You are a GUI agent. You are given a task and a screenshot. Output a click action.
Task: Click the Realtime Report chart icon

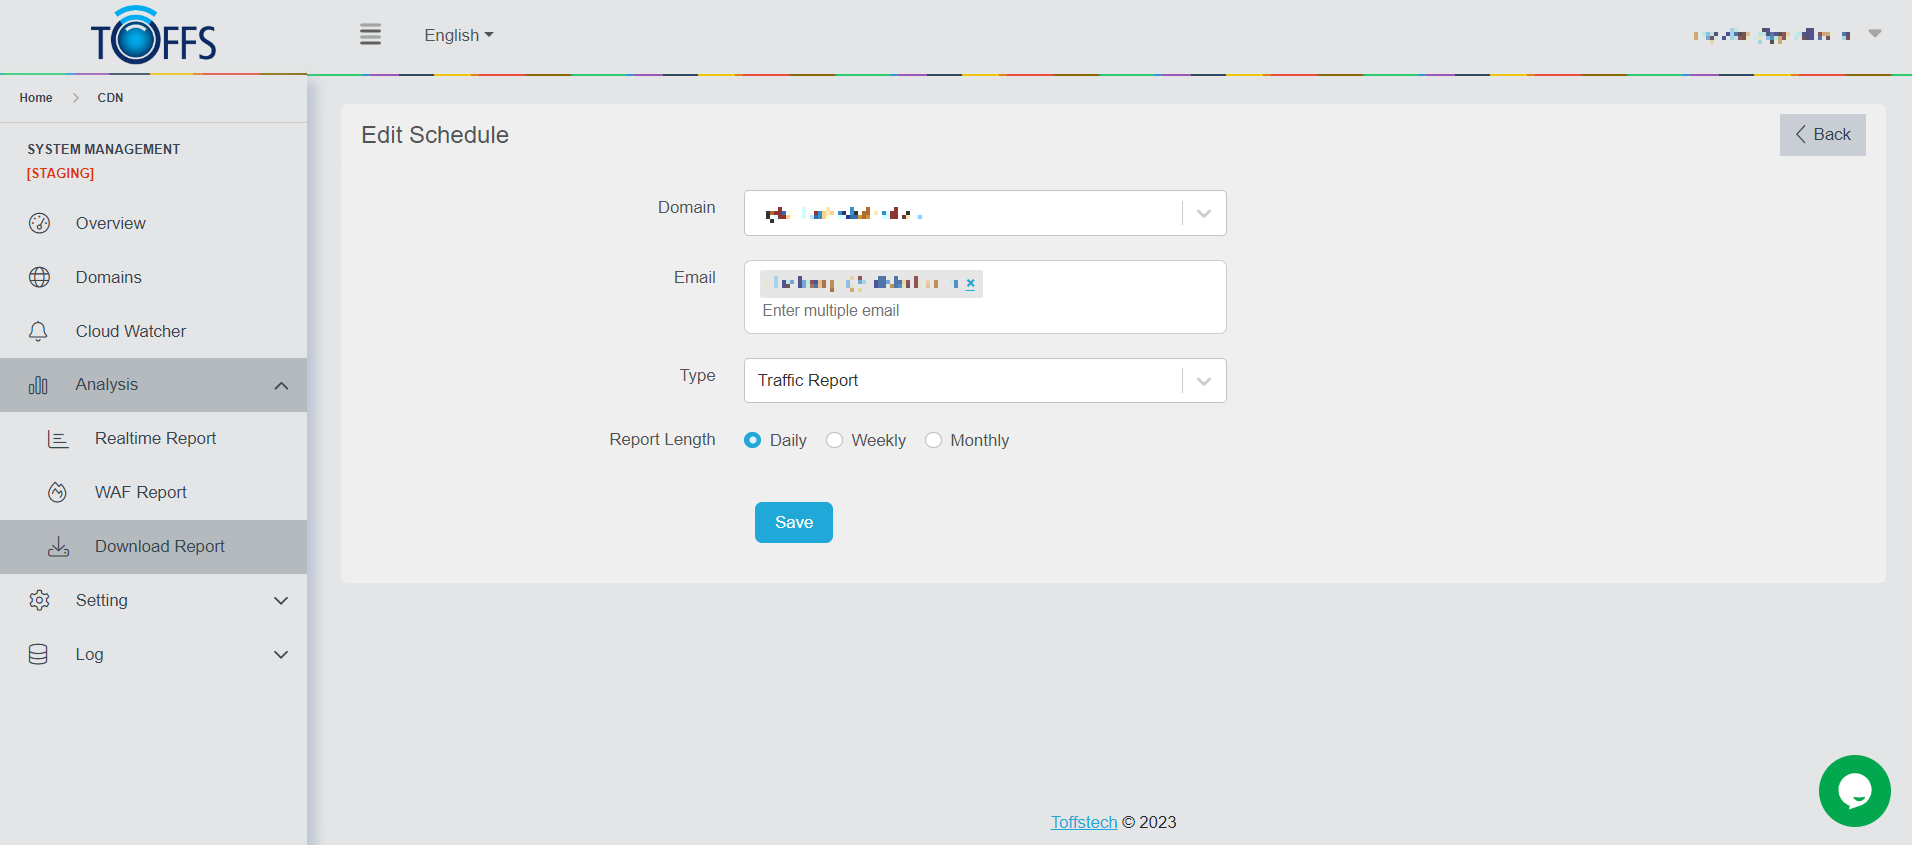point(58,439)
